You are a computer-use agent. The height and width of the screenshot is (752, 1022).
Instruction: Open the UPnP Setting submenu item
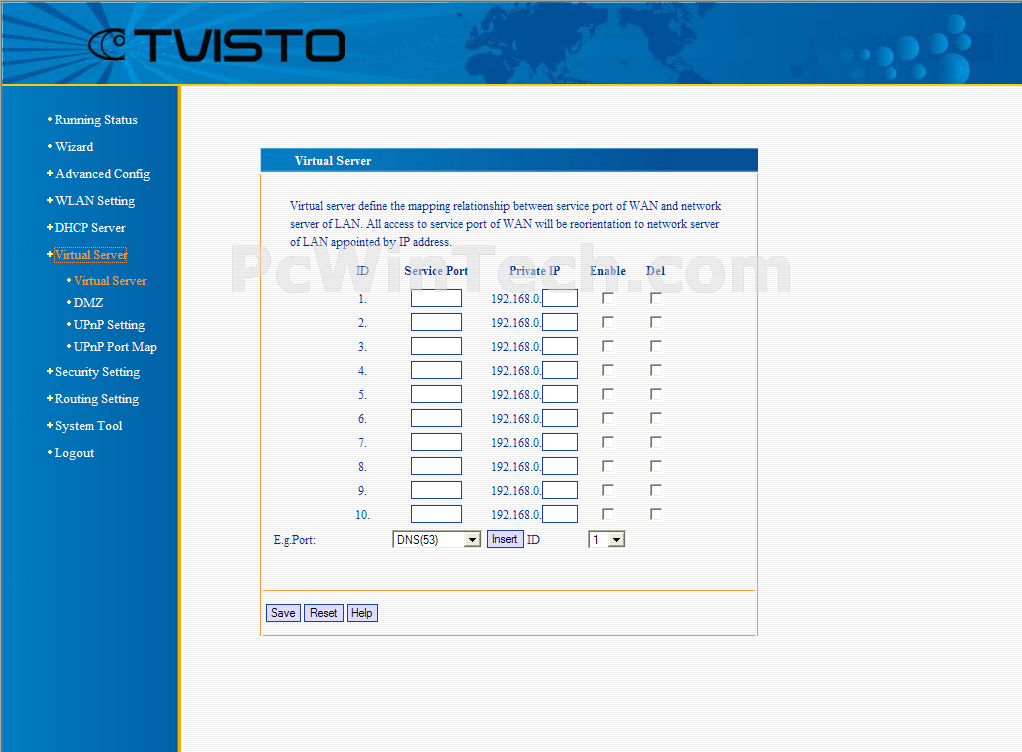tap(109, 325)
